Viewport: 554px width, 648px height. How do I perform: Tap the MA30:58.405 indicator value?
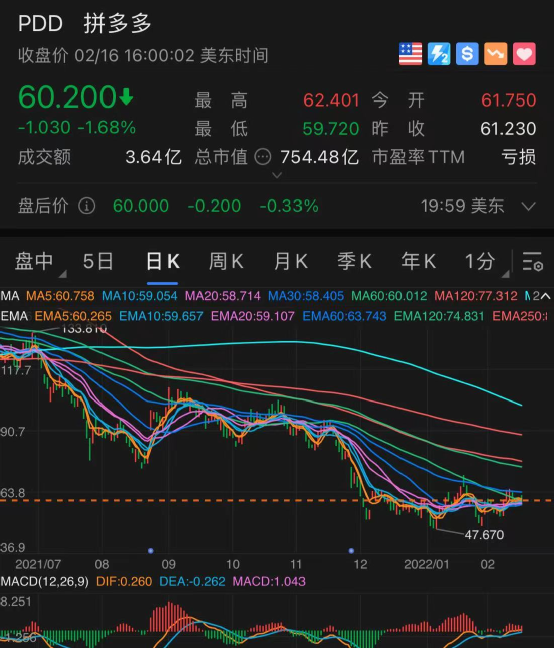pyautogui.click(x=306, y=296)
